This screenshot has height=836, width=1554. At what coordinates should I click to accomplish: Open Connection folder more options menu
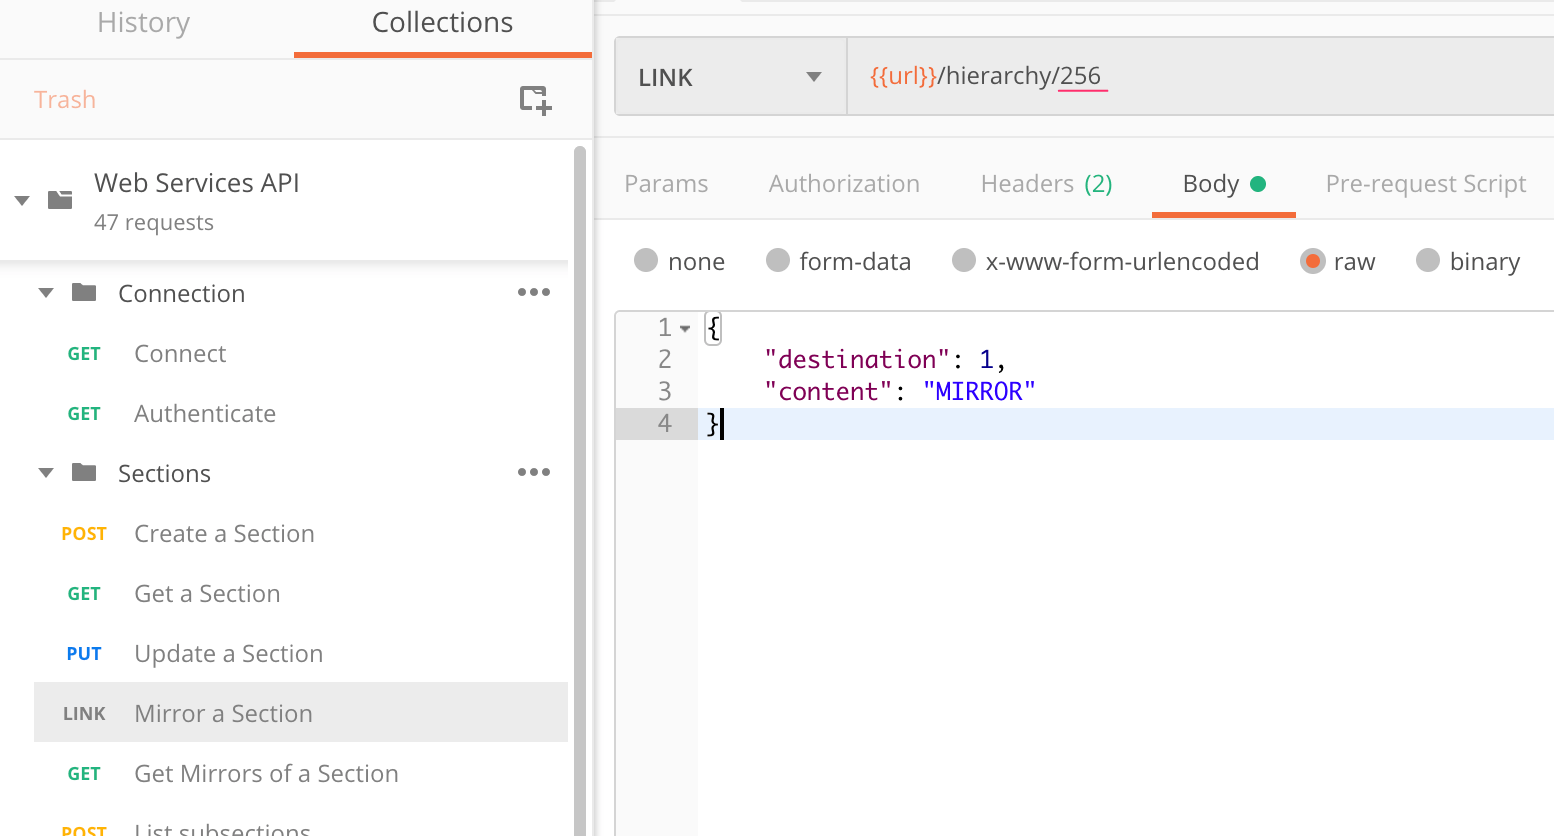533,293
